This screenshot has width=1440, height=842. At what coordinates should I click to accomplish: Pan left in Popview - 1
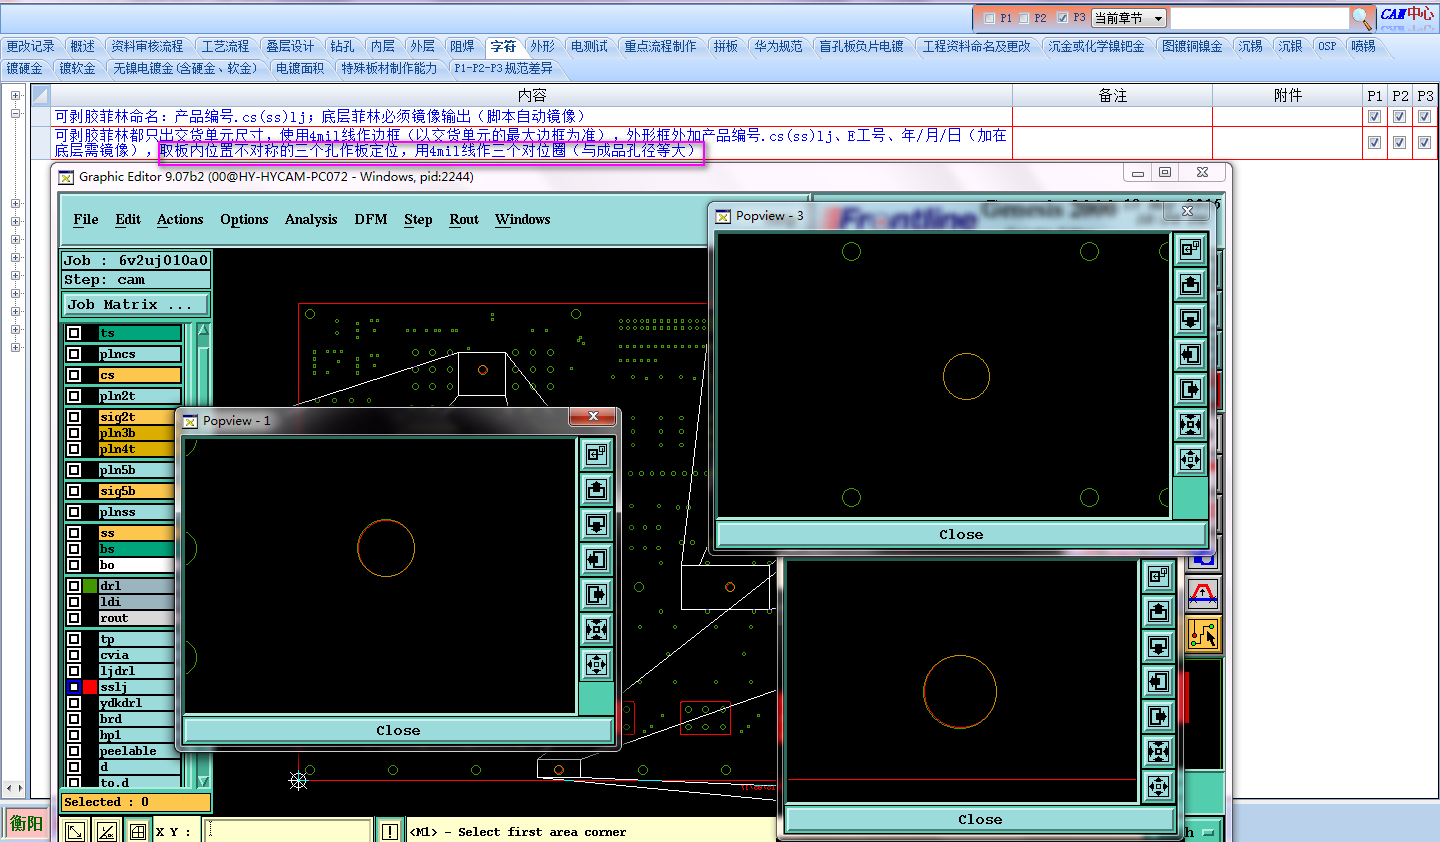click(x=596, y=560)
